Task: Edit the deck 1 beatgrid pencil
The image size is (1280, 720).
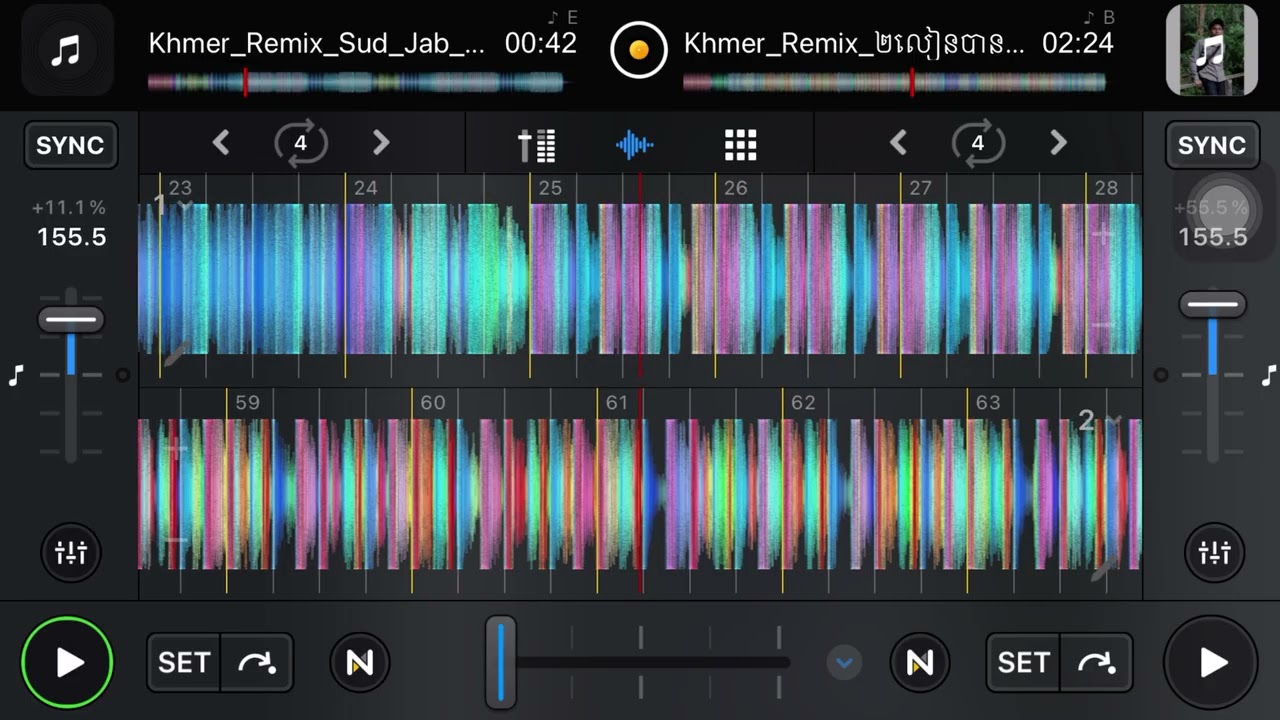Action: [x=176, y=353]
